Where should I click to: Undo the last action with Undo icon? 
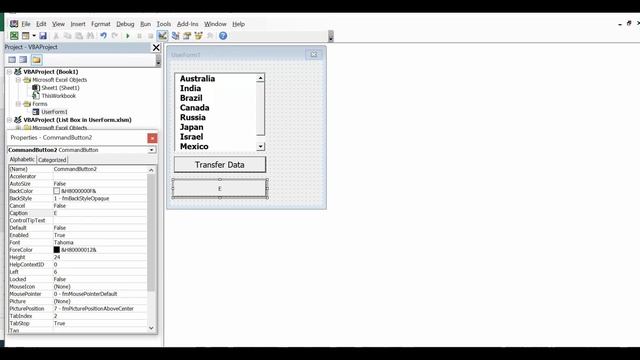104,36
